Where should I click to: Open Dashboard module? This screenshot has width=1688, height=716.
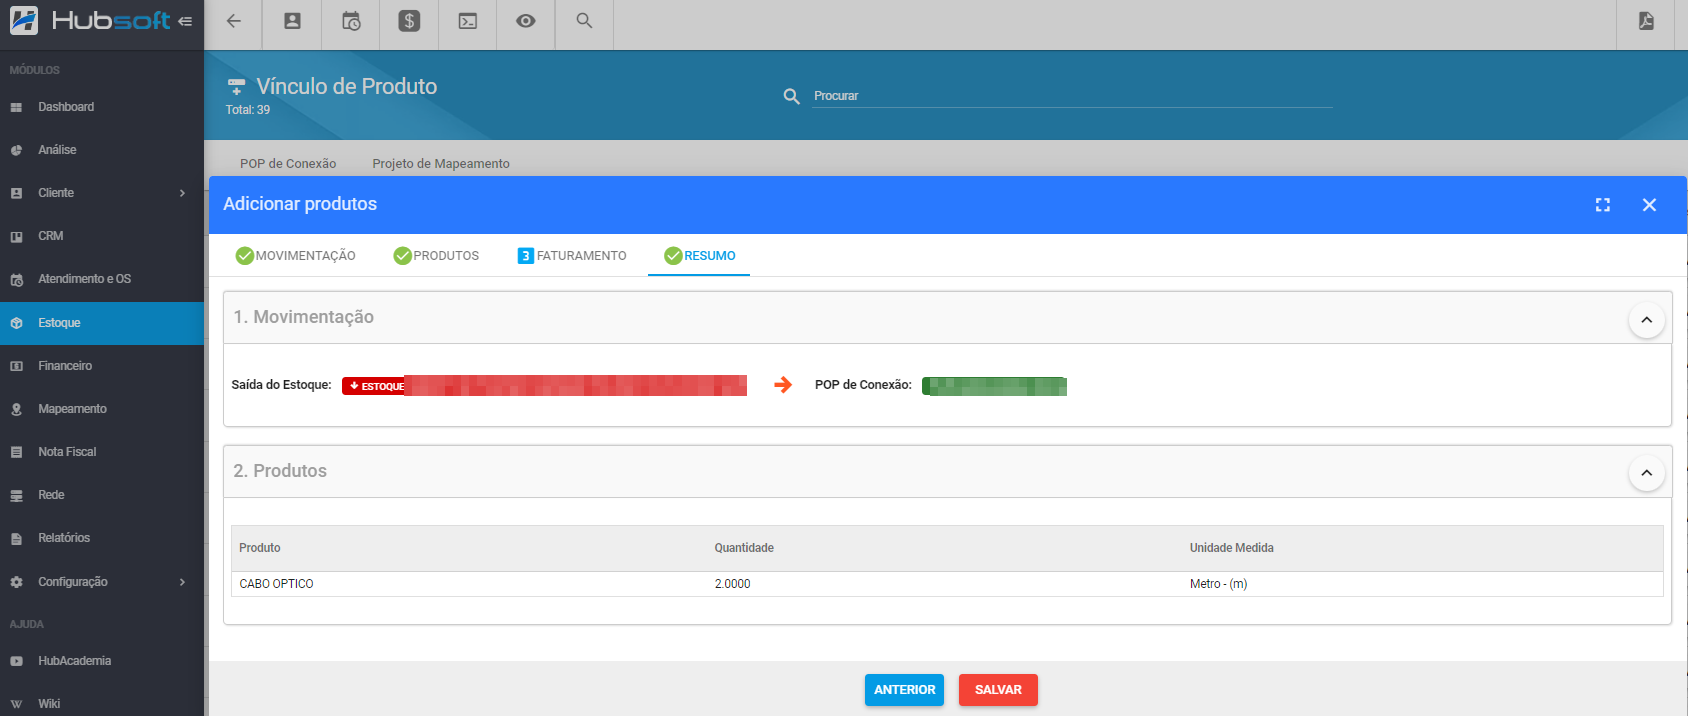[x=66, y=107]
